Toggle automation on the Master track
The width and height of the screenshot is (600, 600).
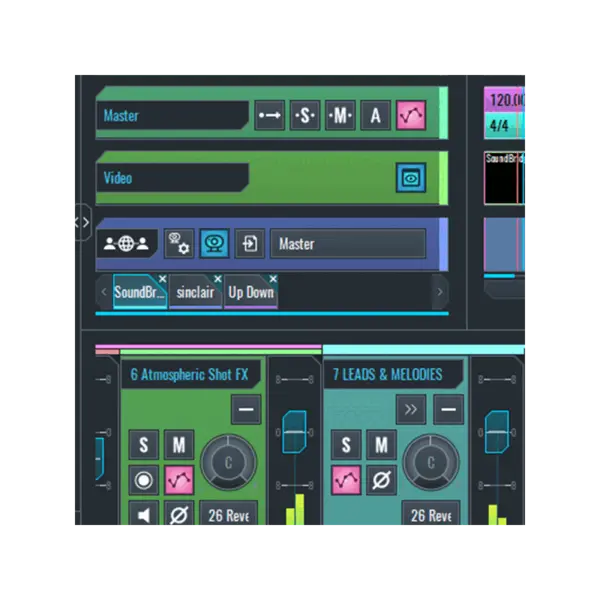pyautogui.click(x=411, y=115)
